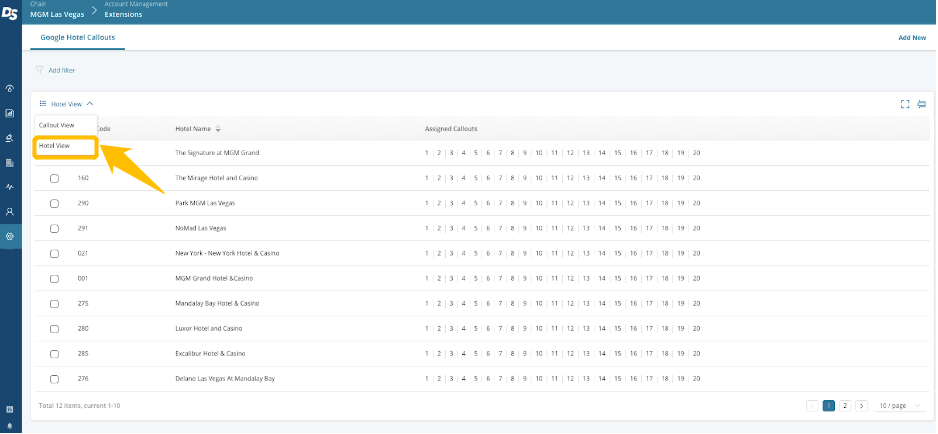Viewport: 938px width, 434px height.
Task: Click The Signature at MGM Grand name
Action: [217, 153]
